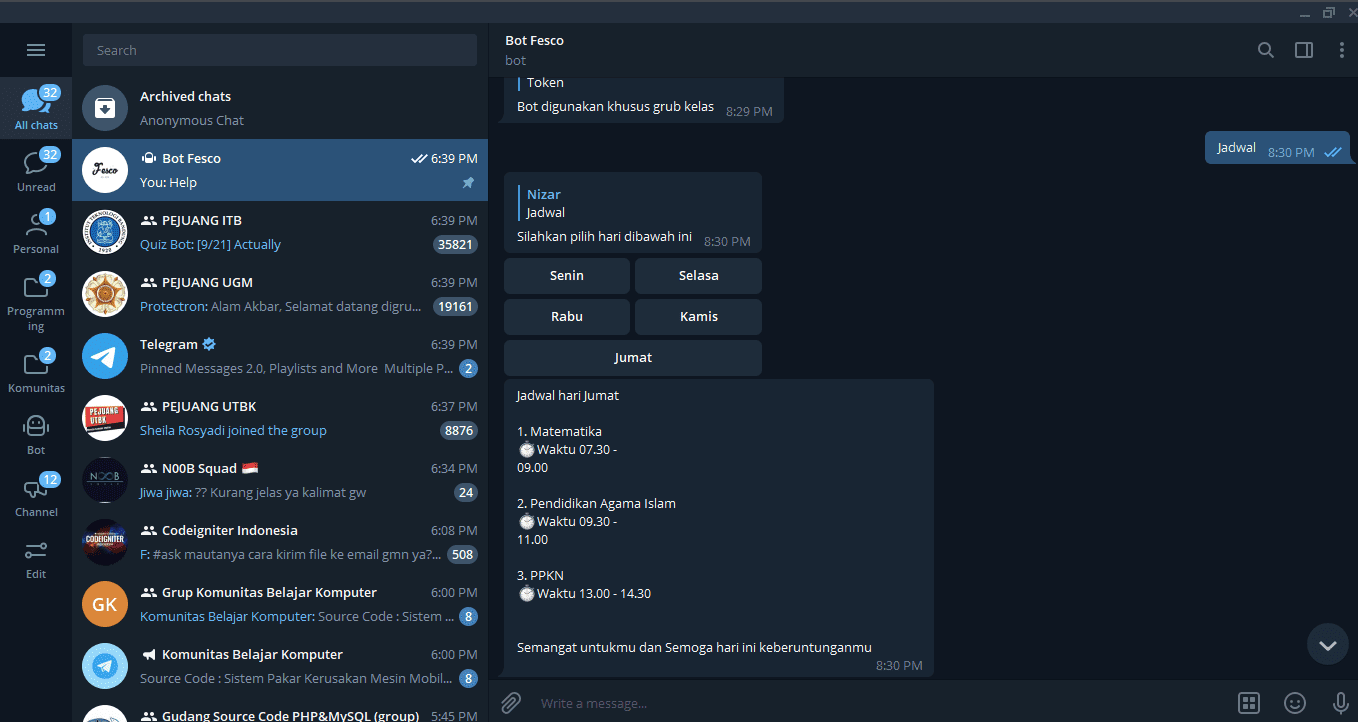Click the 35821 unread badge
This screenshot has width=1358, height=722.
click(456, 245)
